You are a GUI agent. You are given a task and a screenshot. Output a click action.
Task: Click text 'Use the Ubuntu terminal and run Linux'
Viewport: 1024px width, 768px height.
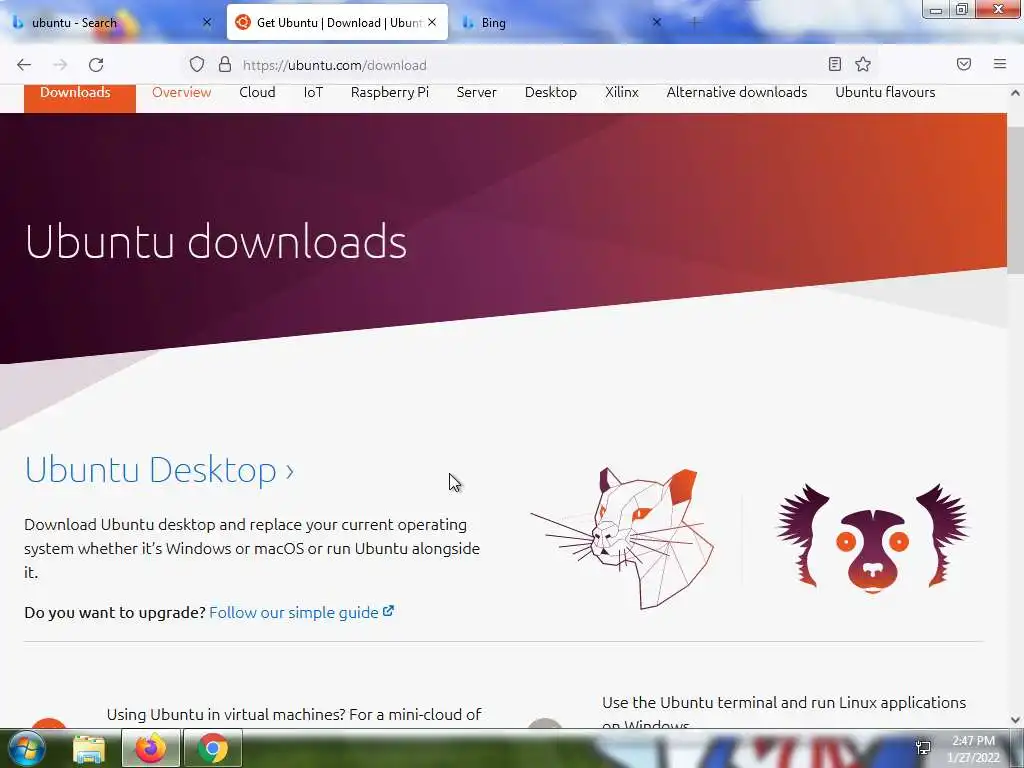coord(737,703)
